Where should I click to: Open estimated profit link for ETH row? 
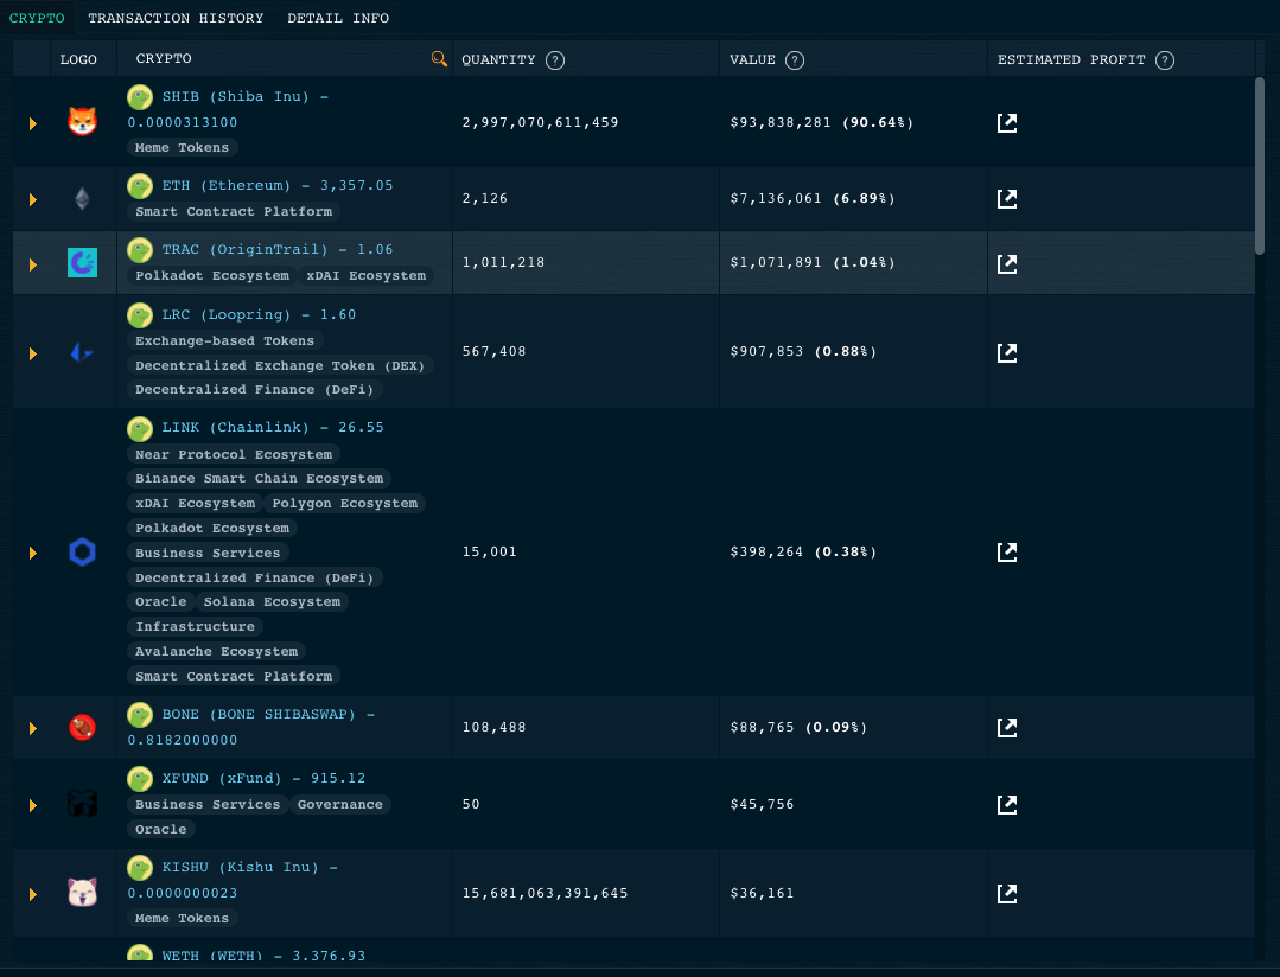(x=1007, y=199)
